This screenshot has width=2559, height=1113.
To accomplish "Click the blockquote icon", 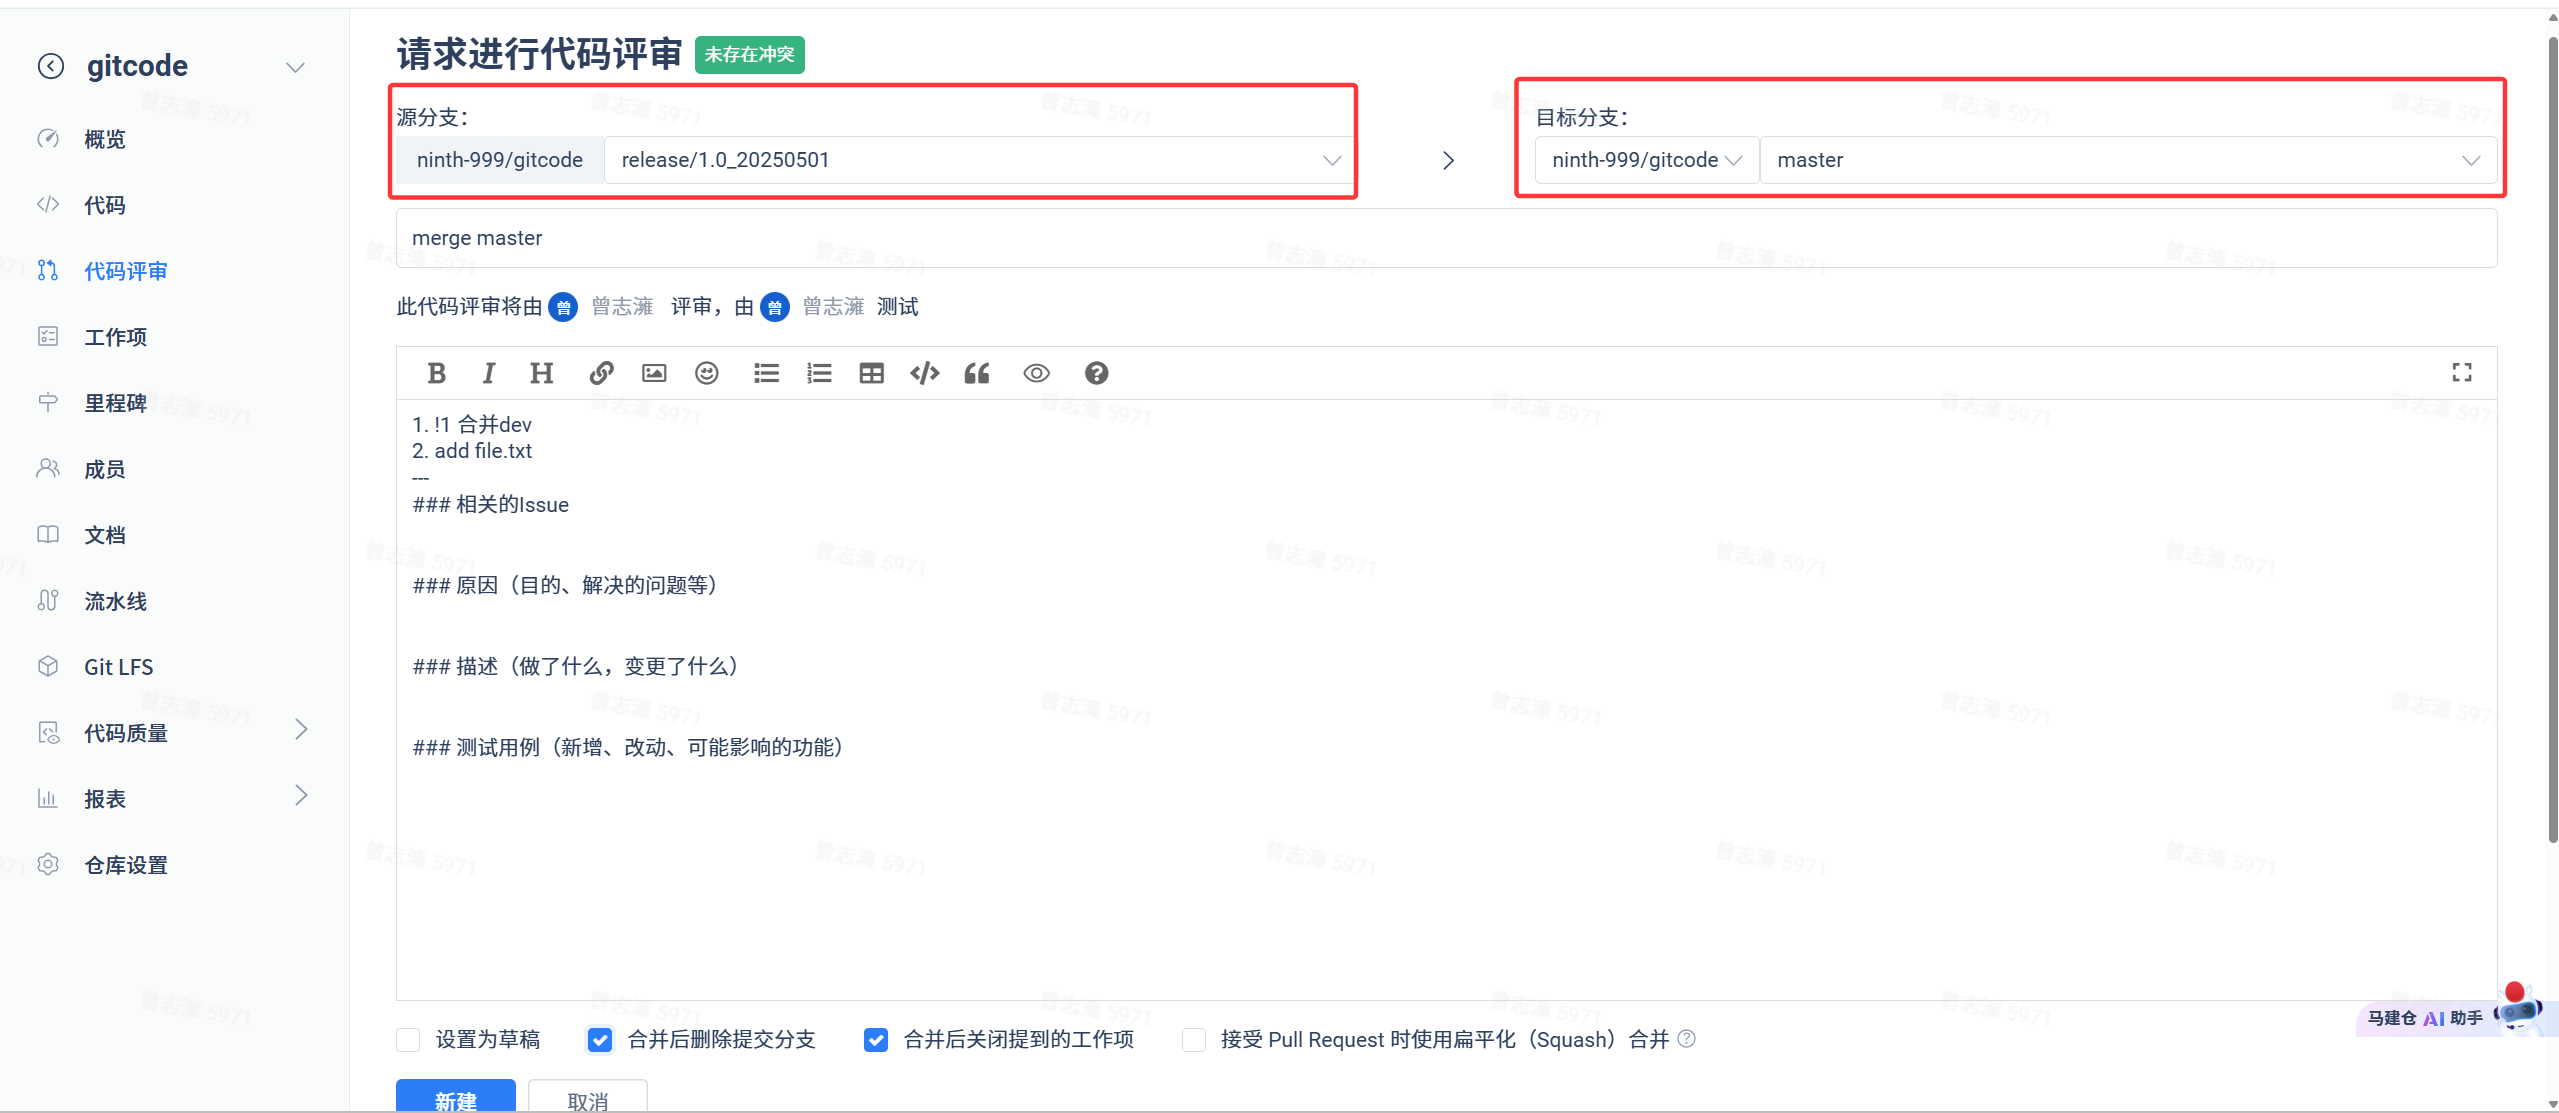I will tap(977, 373).
